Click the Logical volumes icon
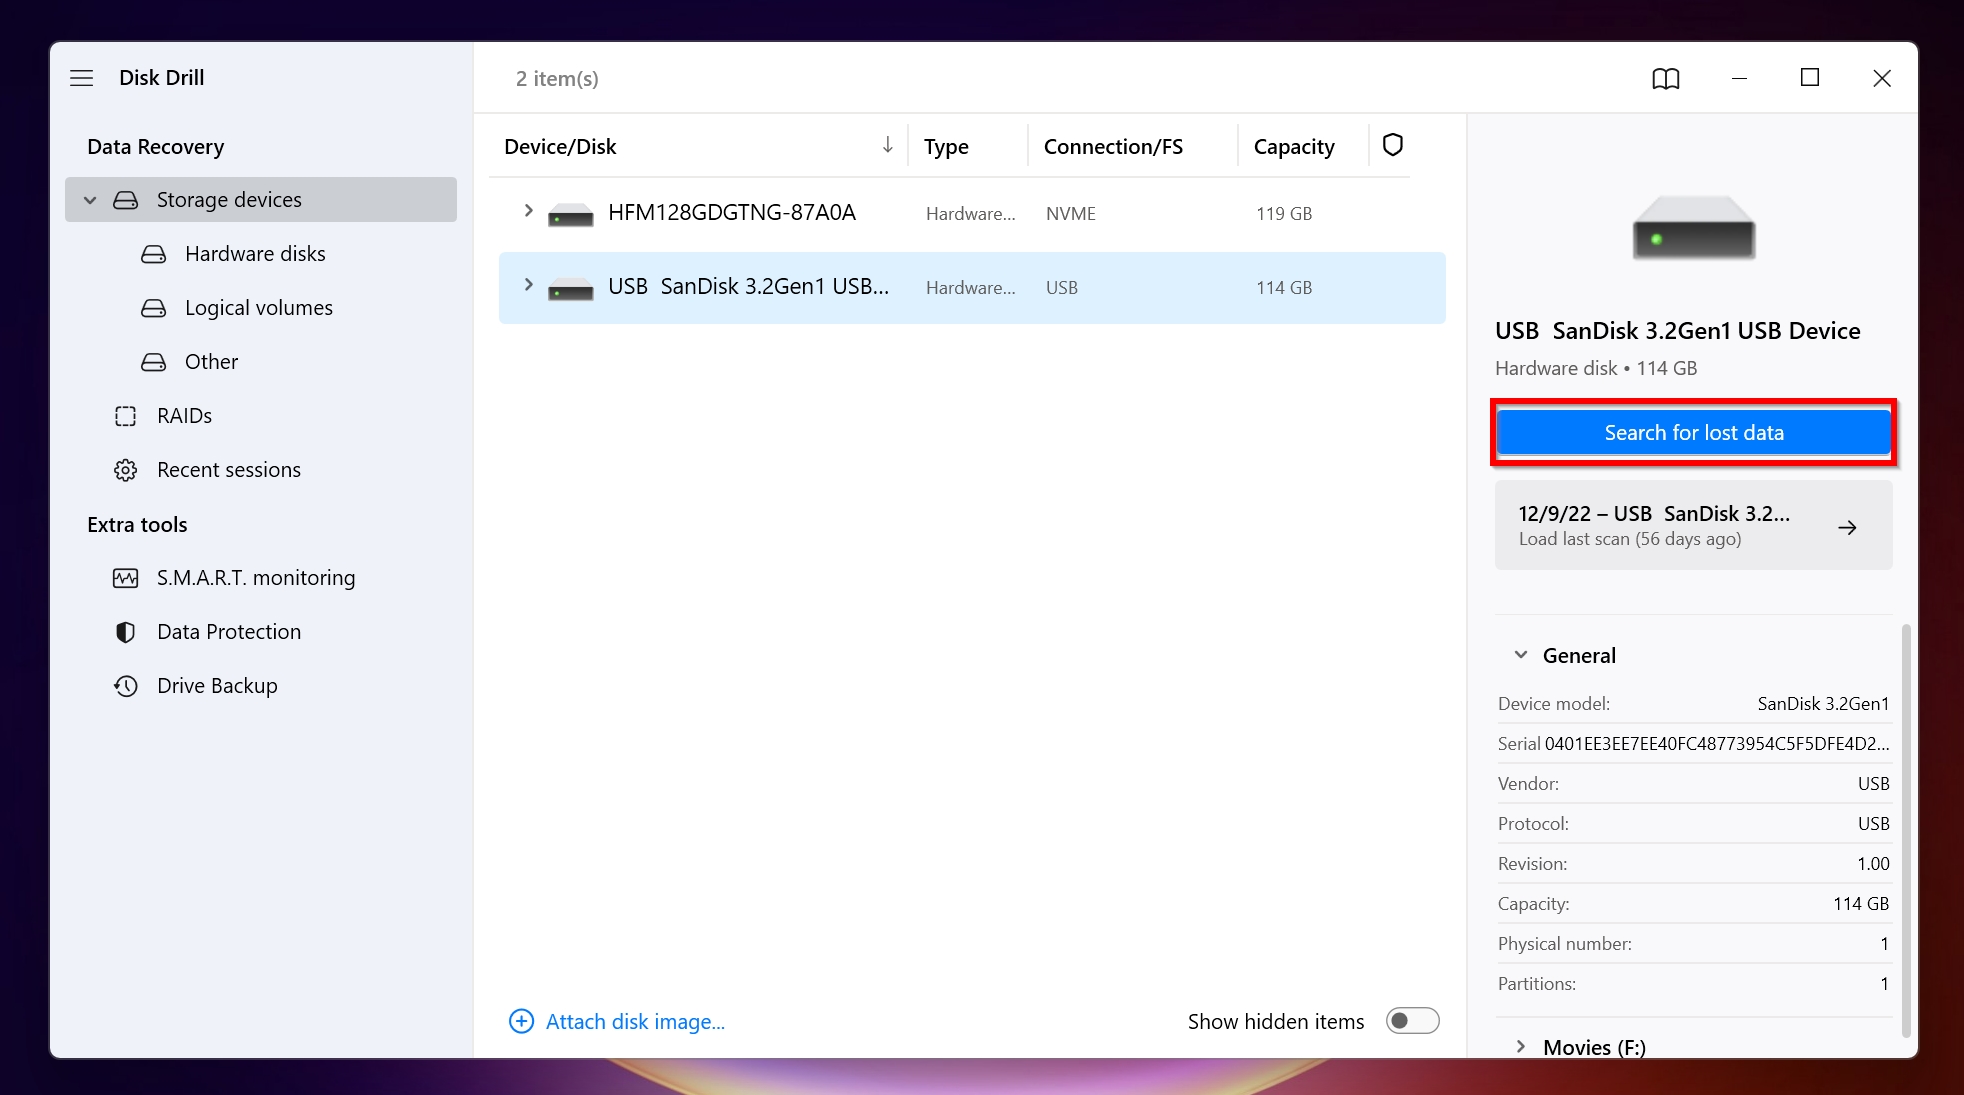1964x1095 pixels. 155,306
